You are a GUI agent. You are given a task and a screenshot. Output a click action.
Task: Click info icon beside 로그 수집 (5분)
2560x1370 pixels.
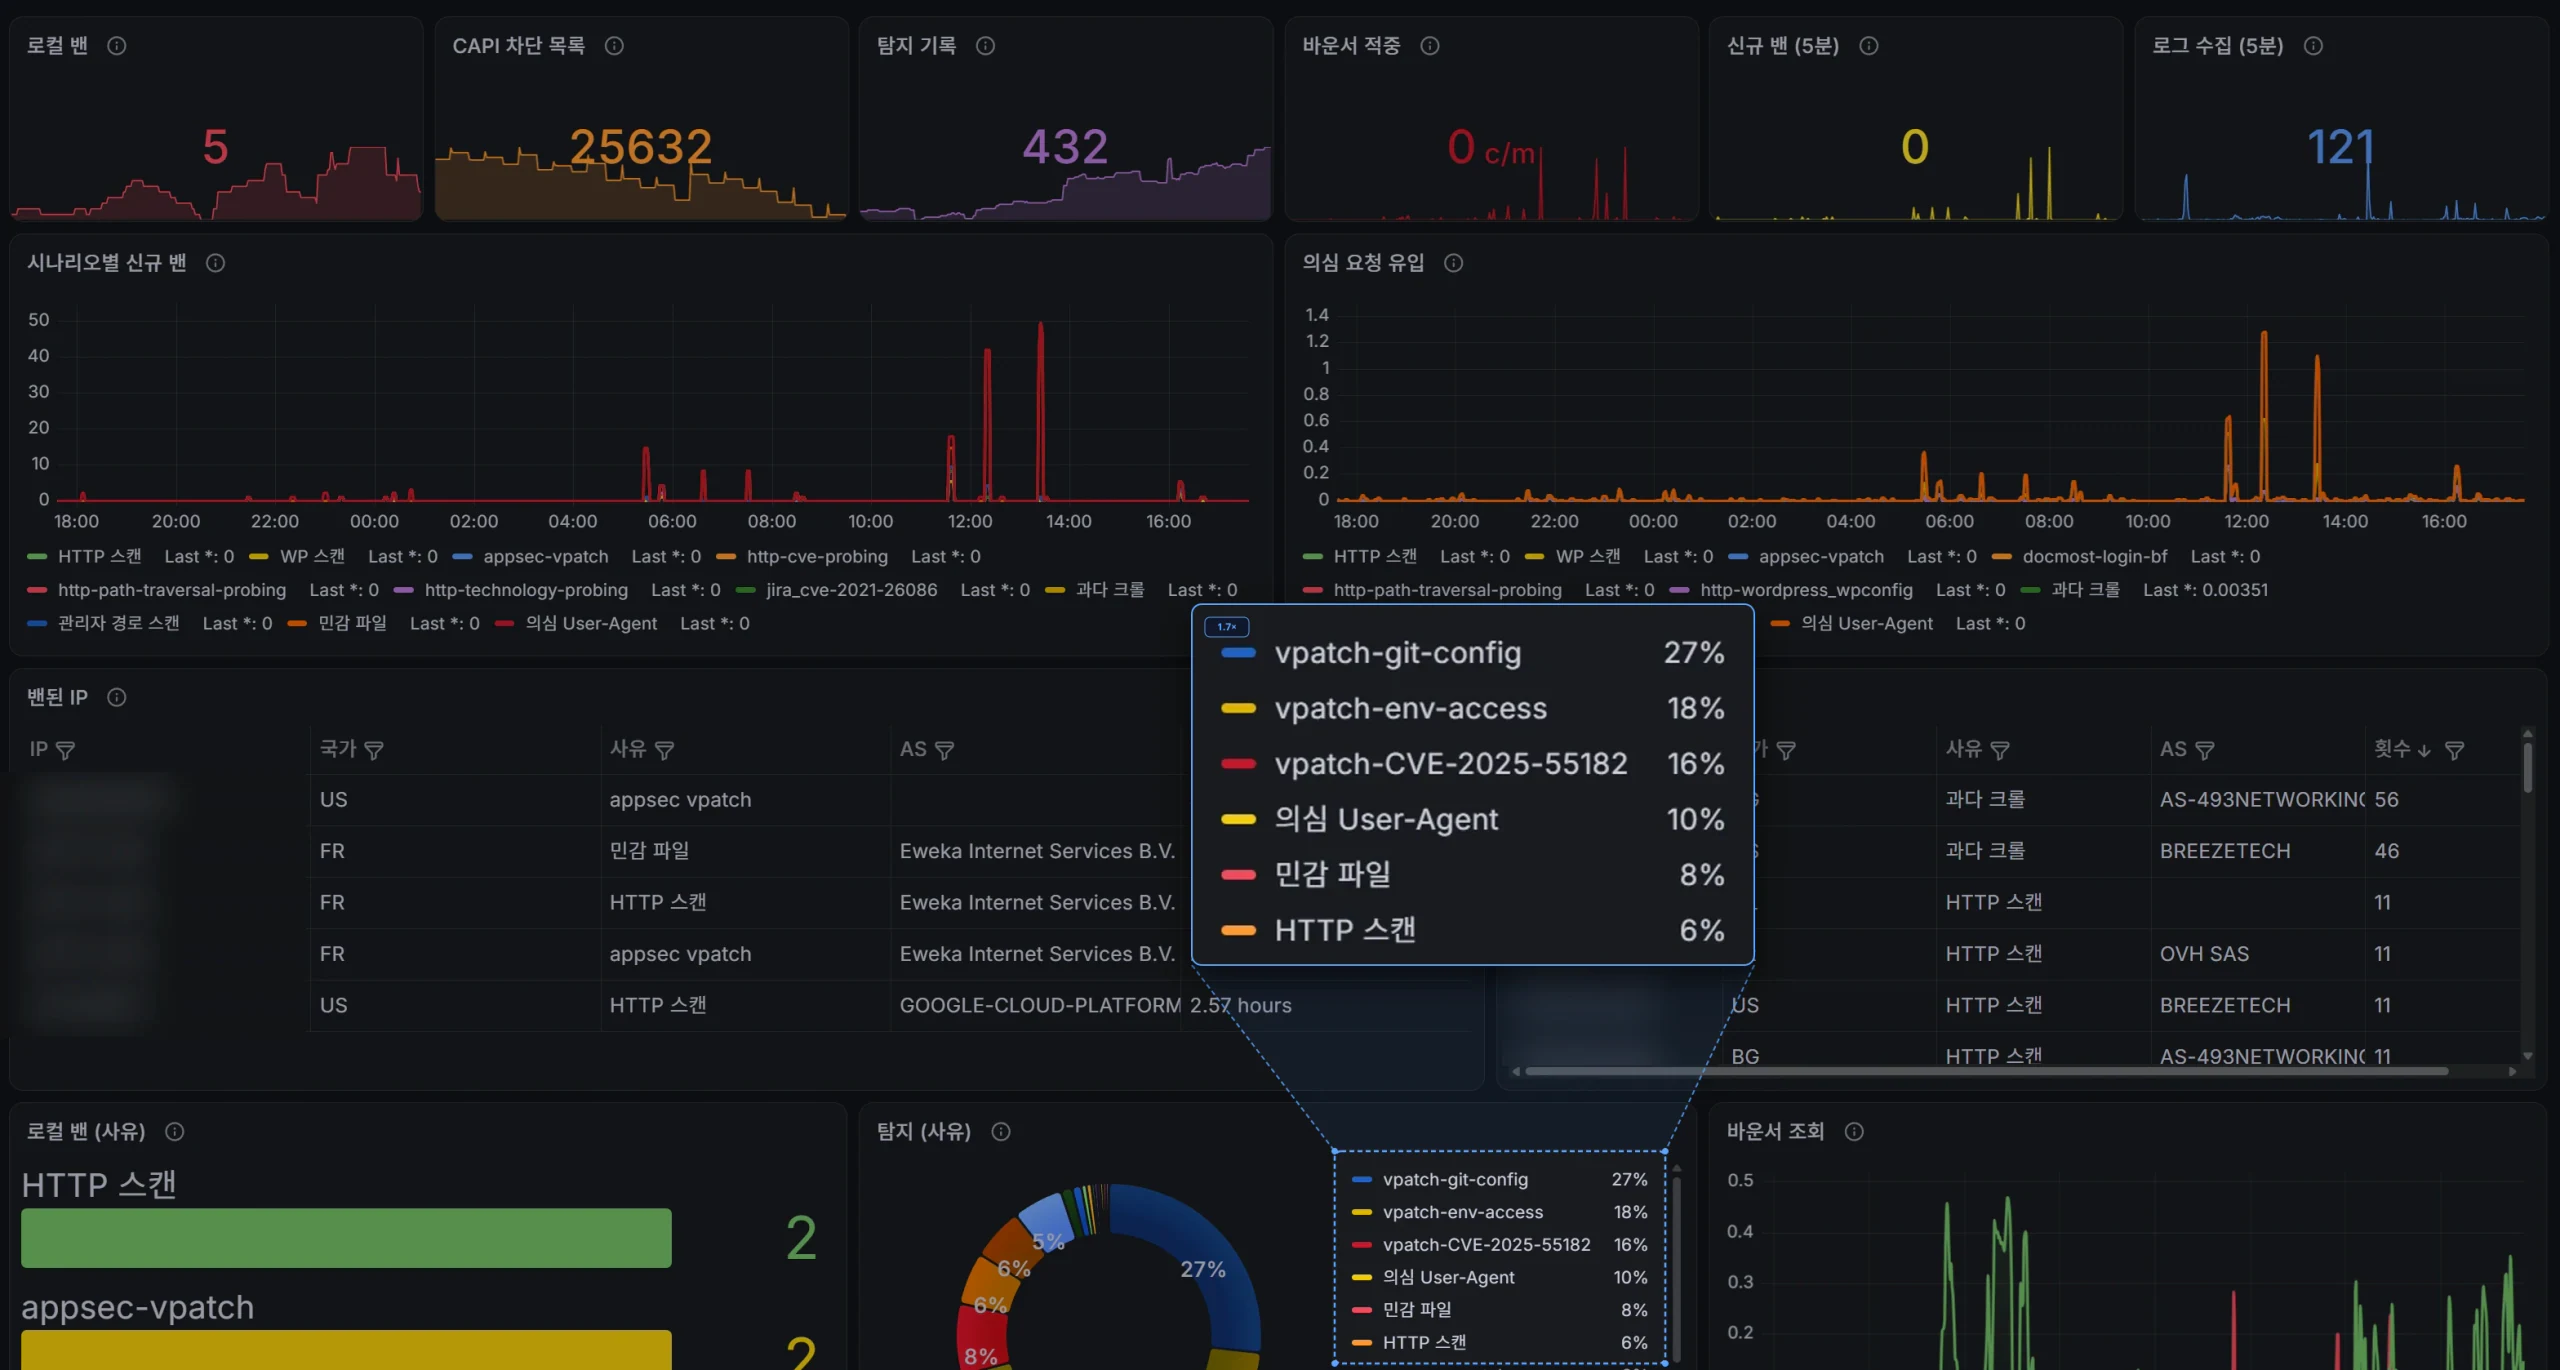(2313, 46)
